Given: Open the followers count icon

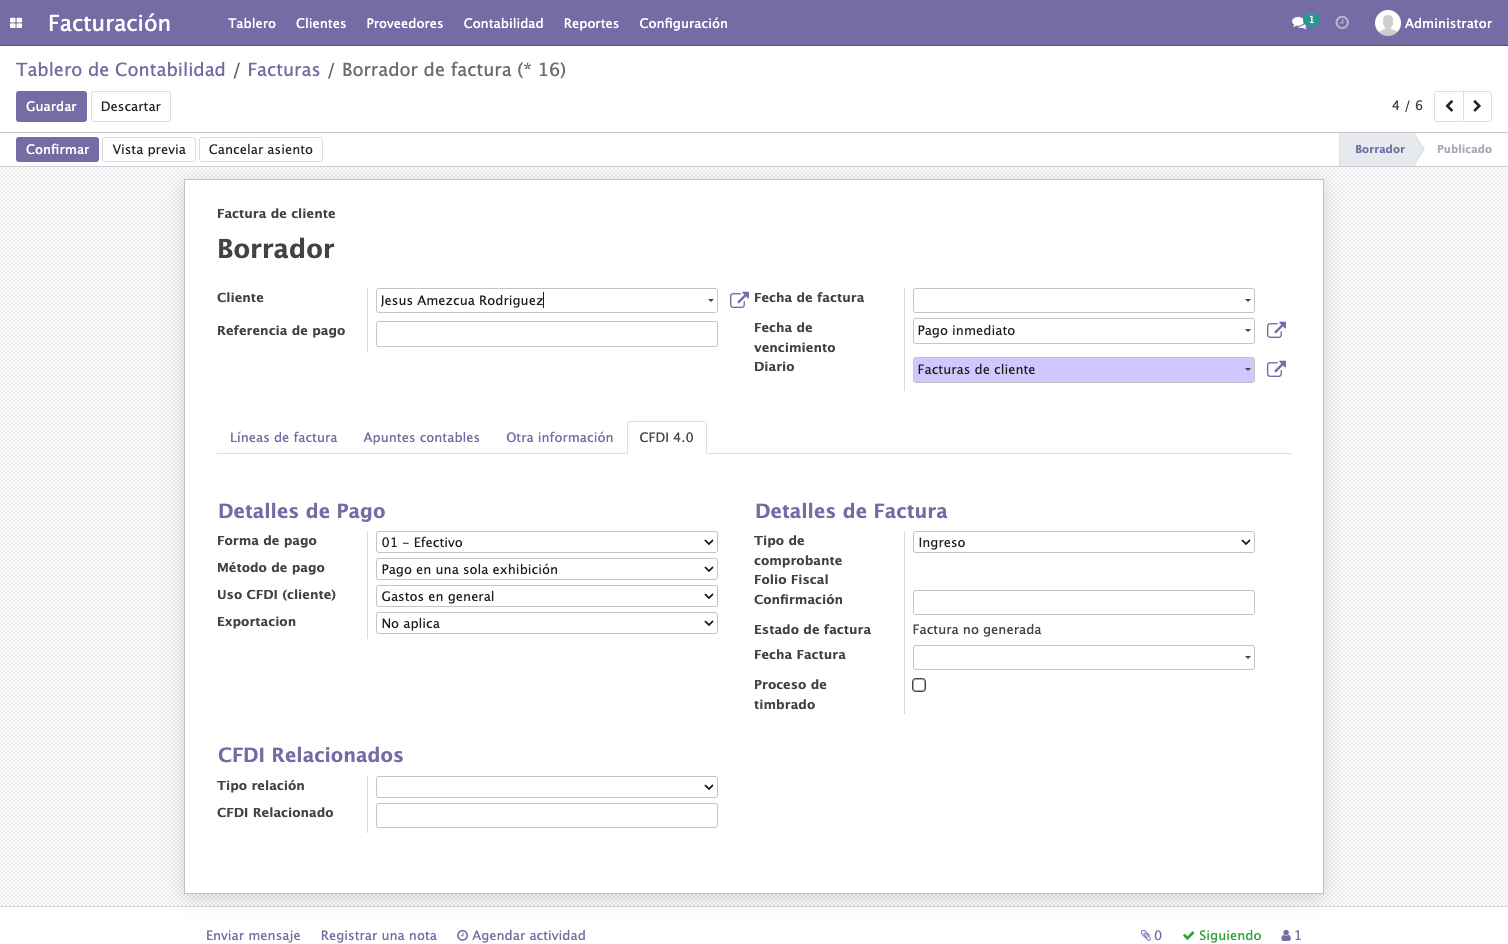Looking at the screenshot, I should click(x=1291, y=935).
